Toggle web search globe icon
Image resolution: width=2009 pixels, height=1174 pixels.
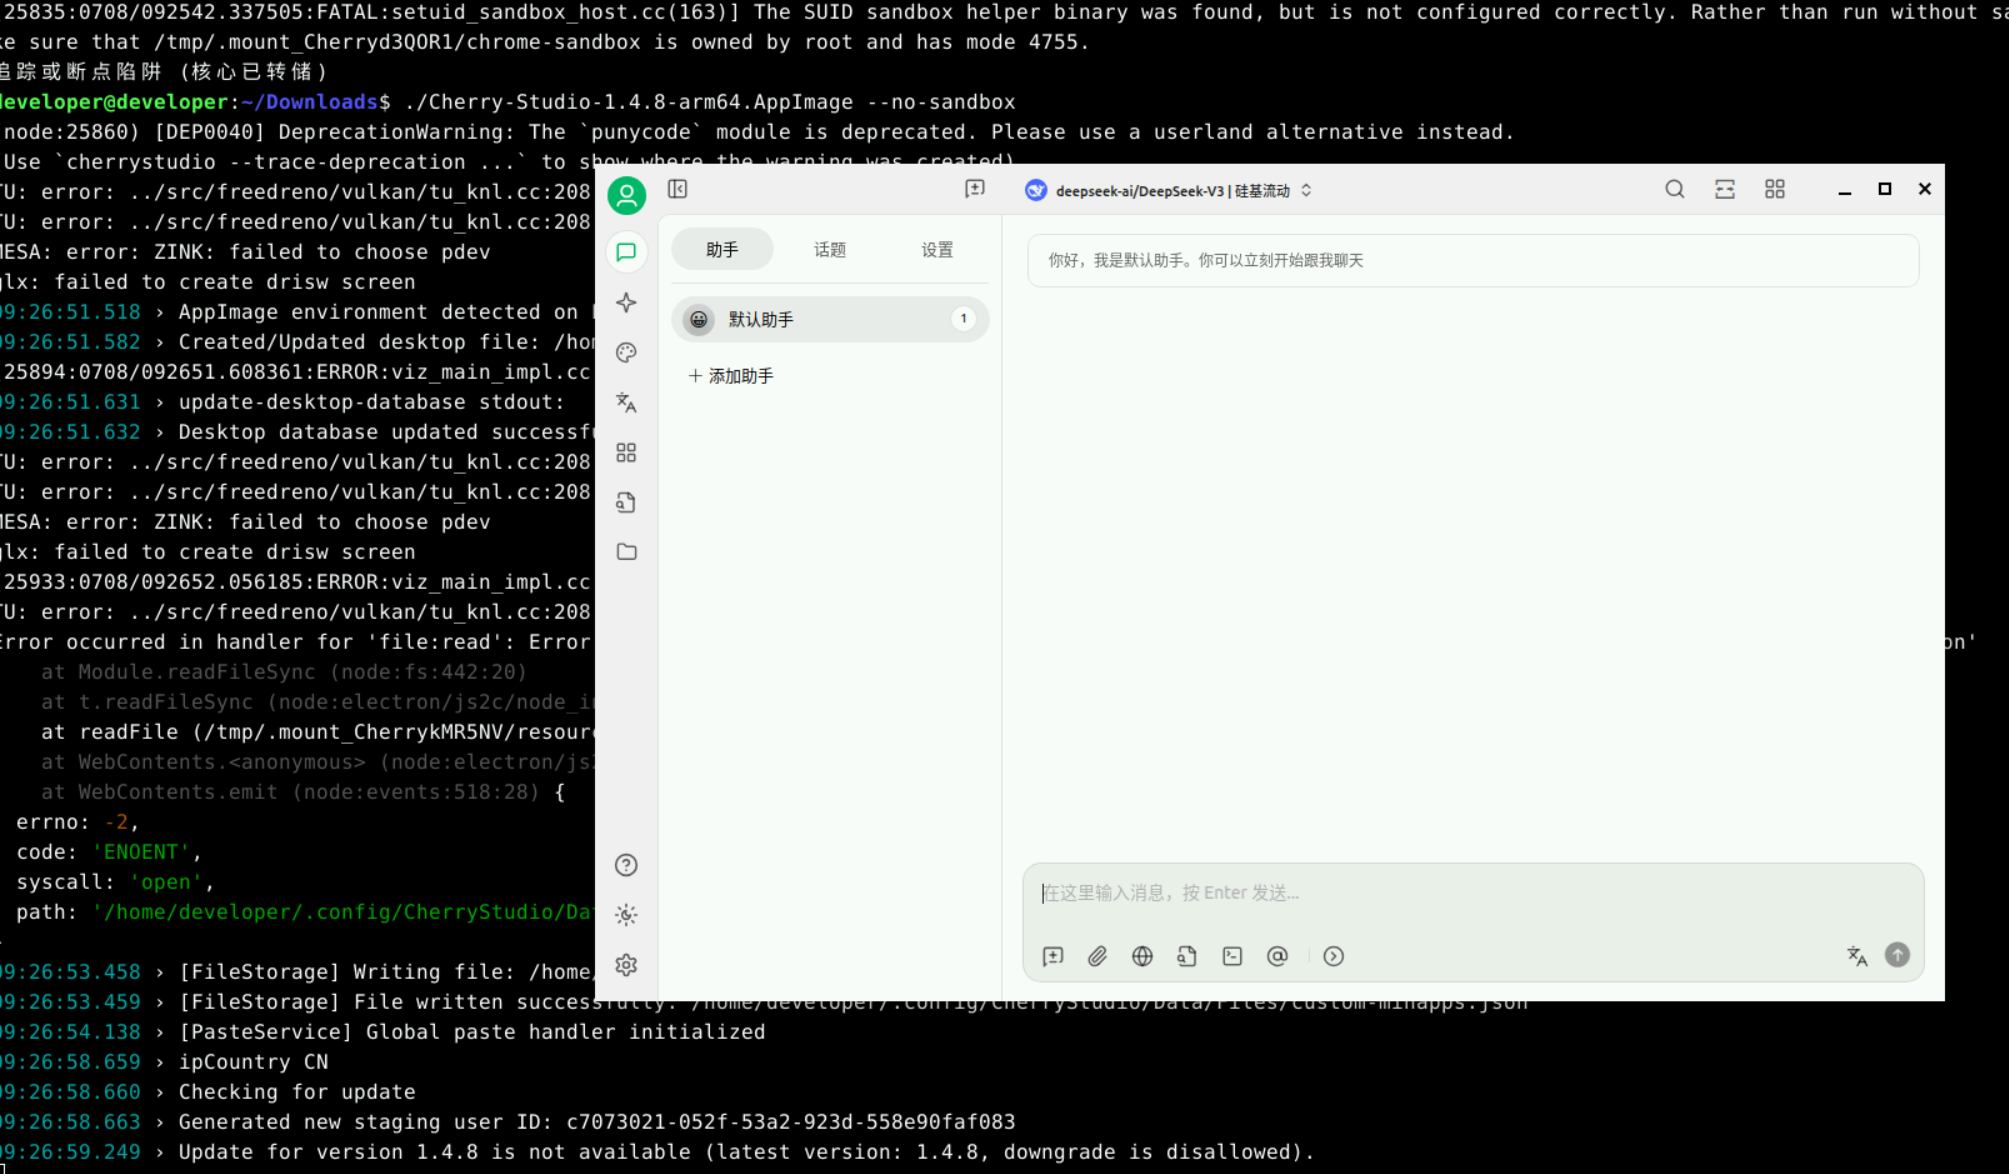[x=1142, y=956]
